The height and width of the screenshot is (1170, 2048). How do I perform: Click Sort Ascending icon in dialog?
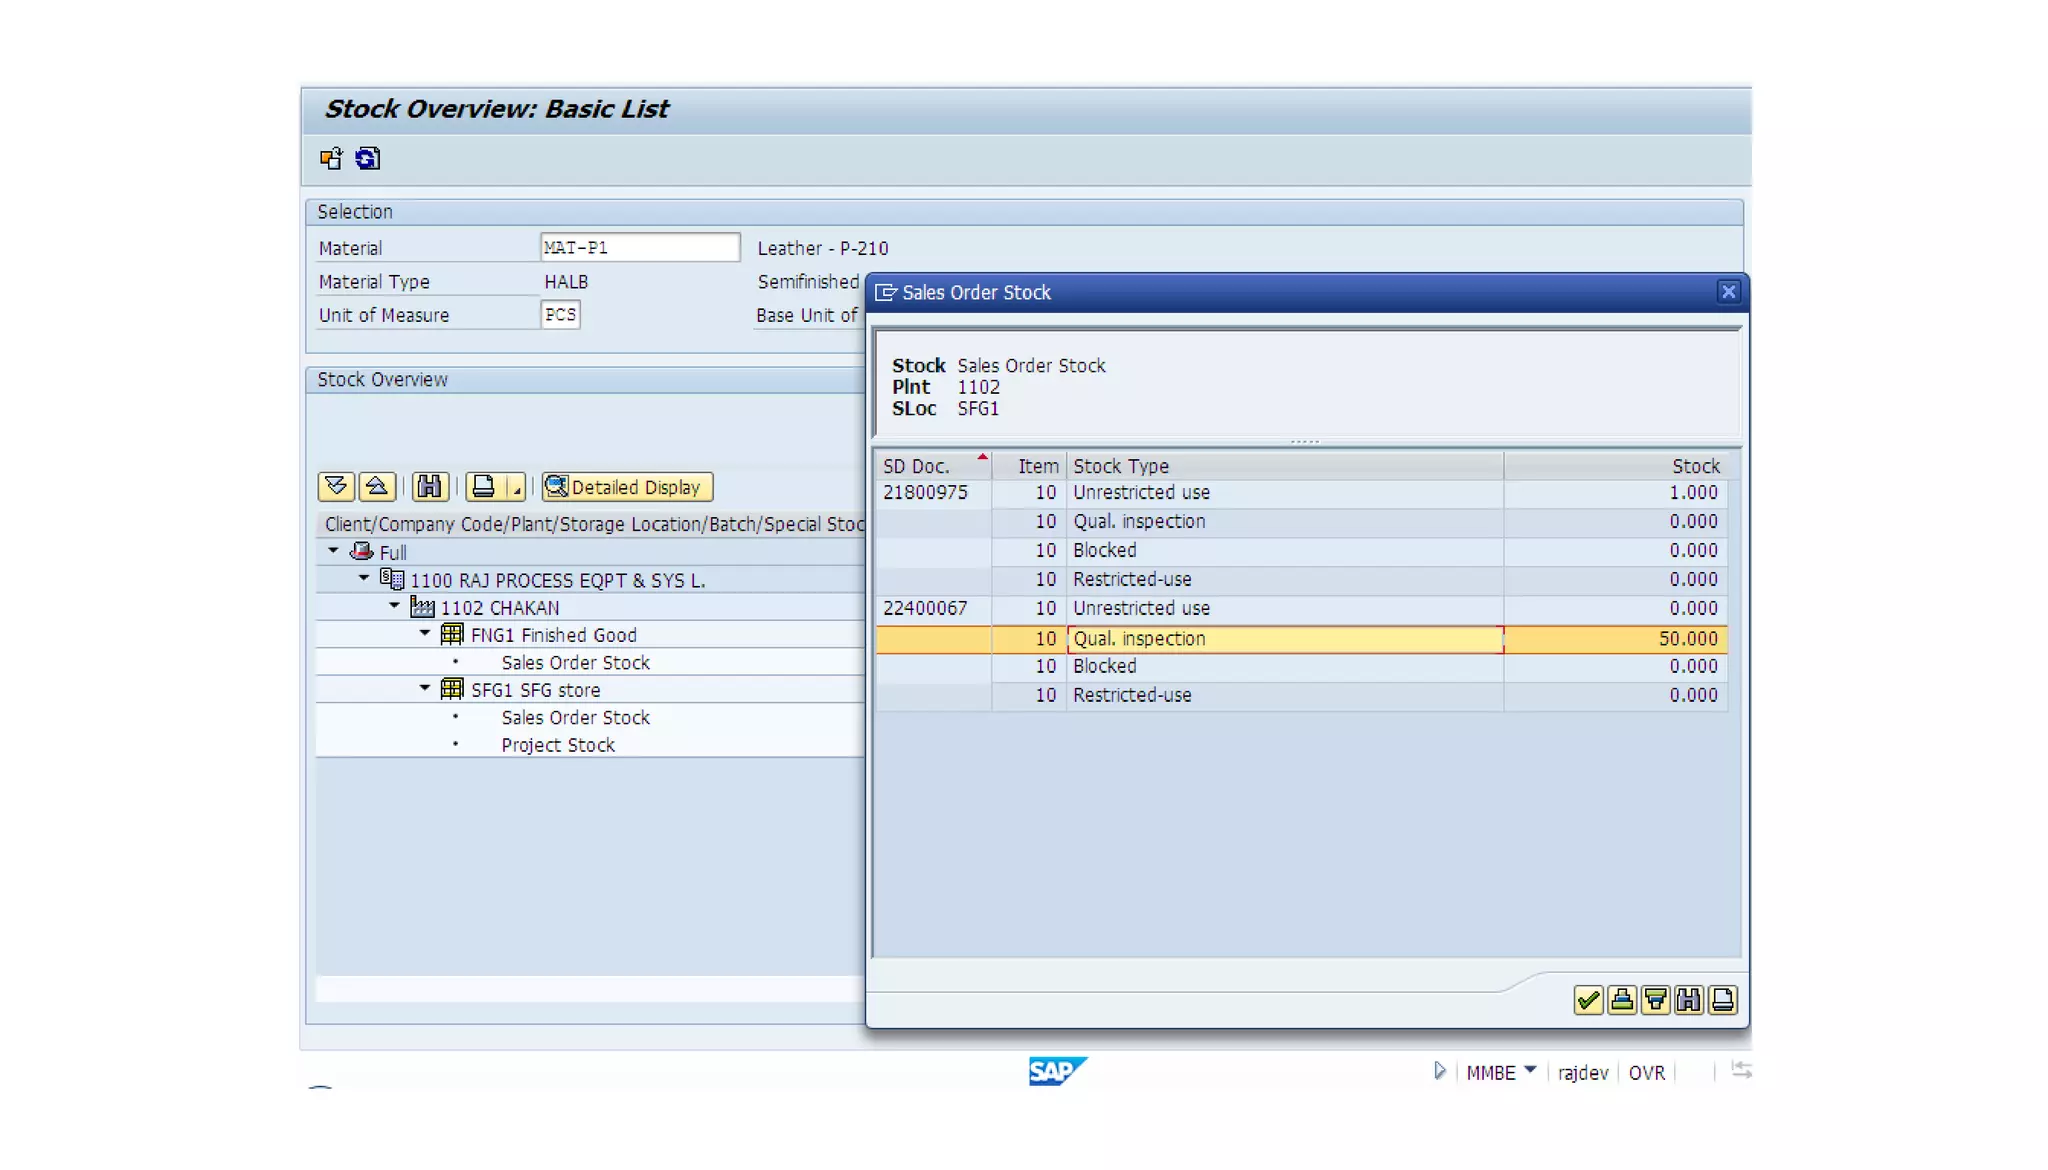(1621, 1000)
